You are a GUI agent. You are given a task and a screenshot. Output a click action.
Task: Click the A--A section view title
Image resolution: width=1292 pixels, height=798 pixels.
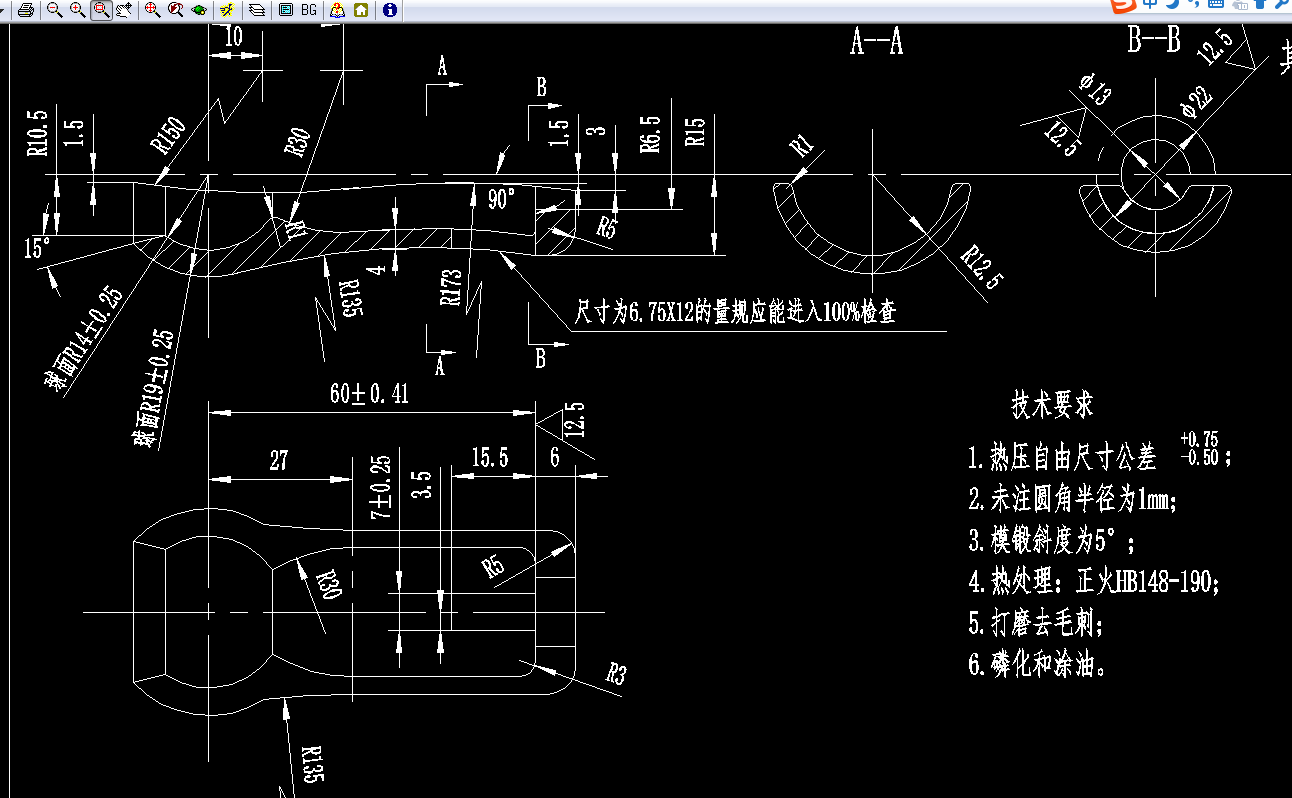877,43
